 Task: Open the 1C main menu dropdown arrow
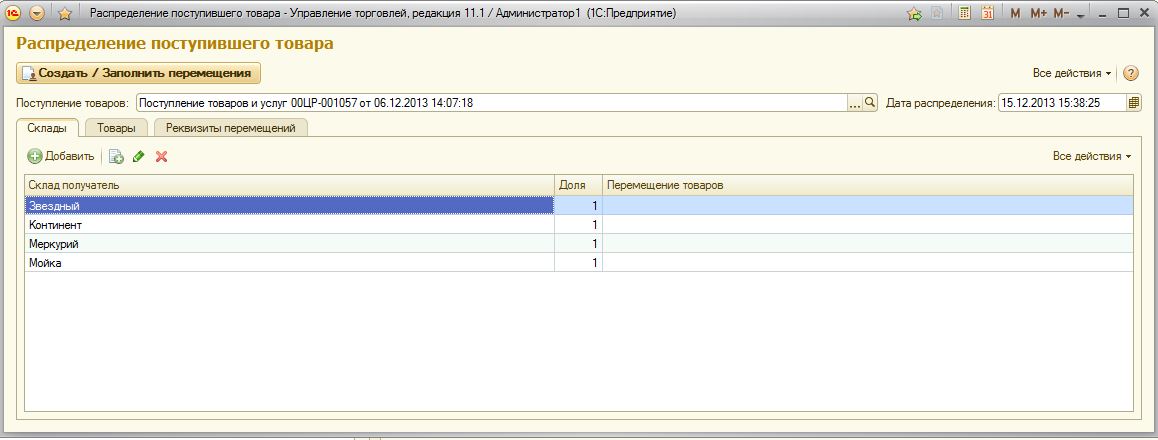tap(37, 13)
